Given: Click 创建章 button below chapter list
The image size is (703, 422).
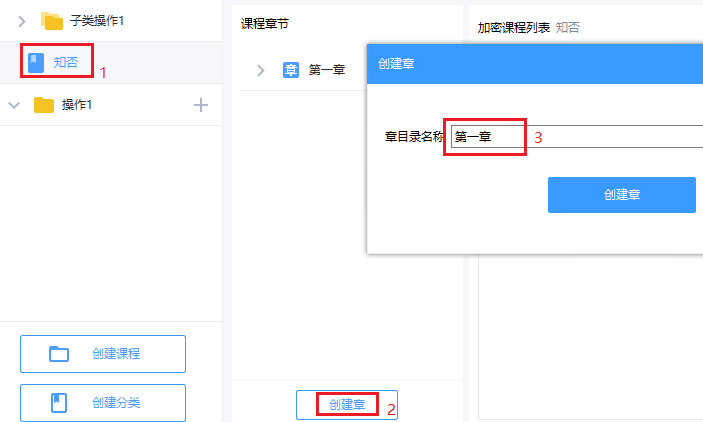Looking at the screenshot, I should point(347,405).
